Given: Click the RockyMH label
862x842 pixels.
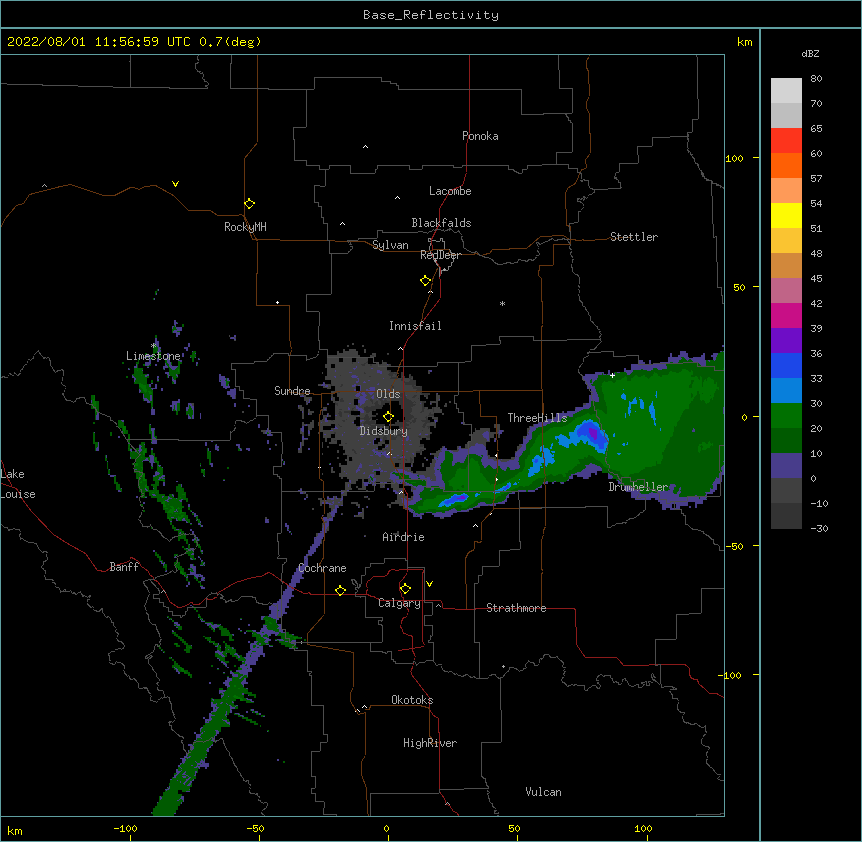Looking at the screenshot, I should point(245,227).
